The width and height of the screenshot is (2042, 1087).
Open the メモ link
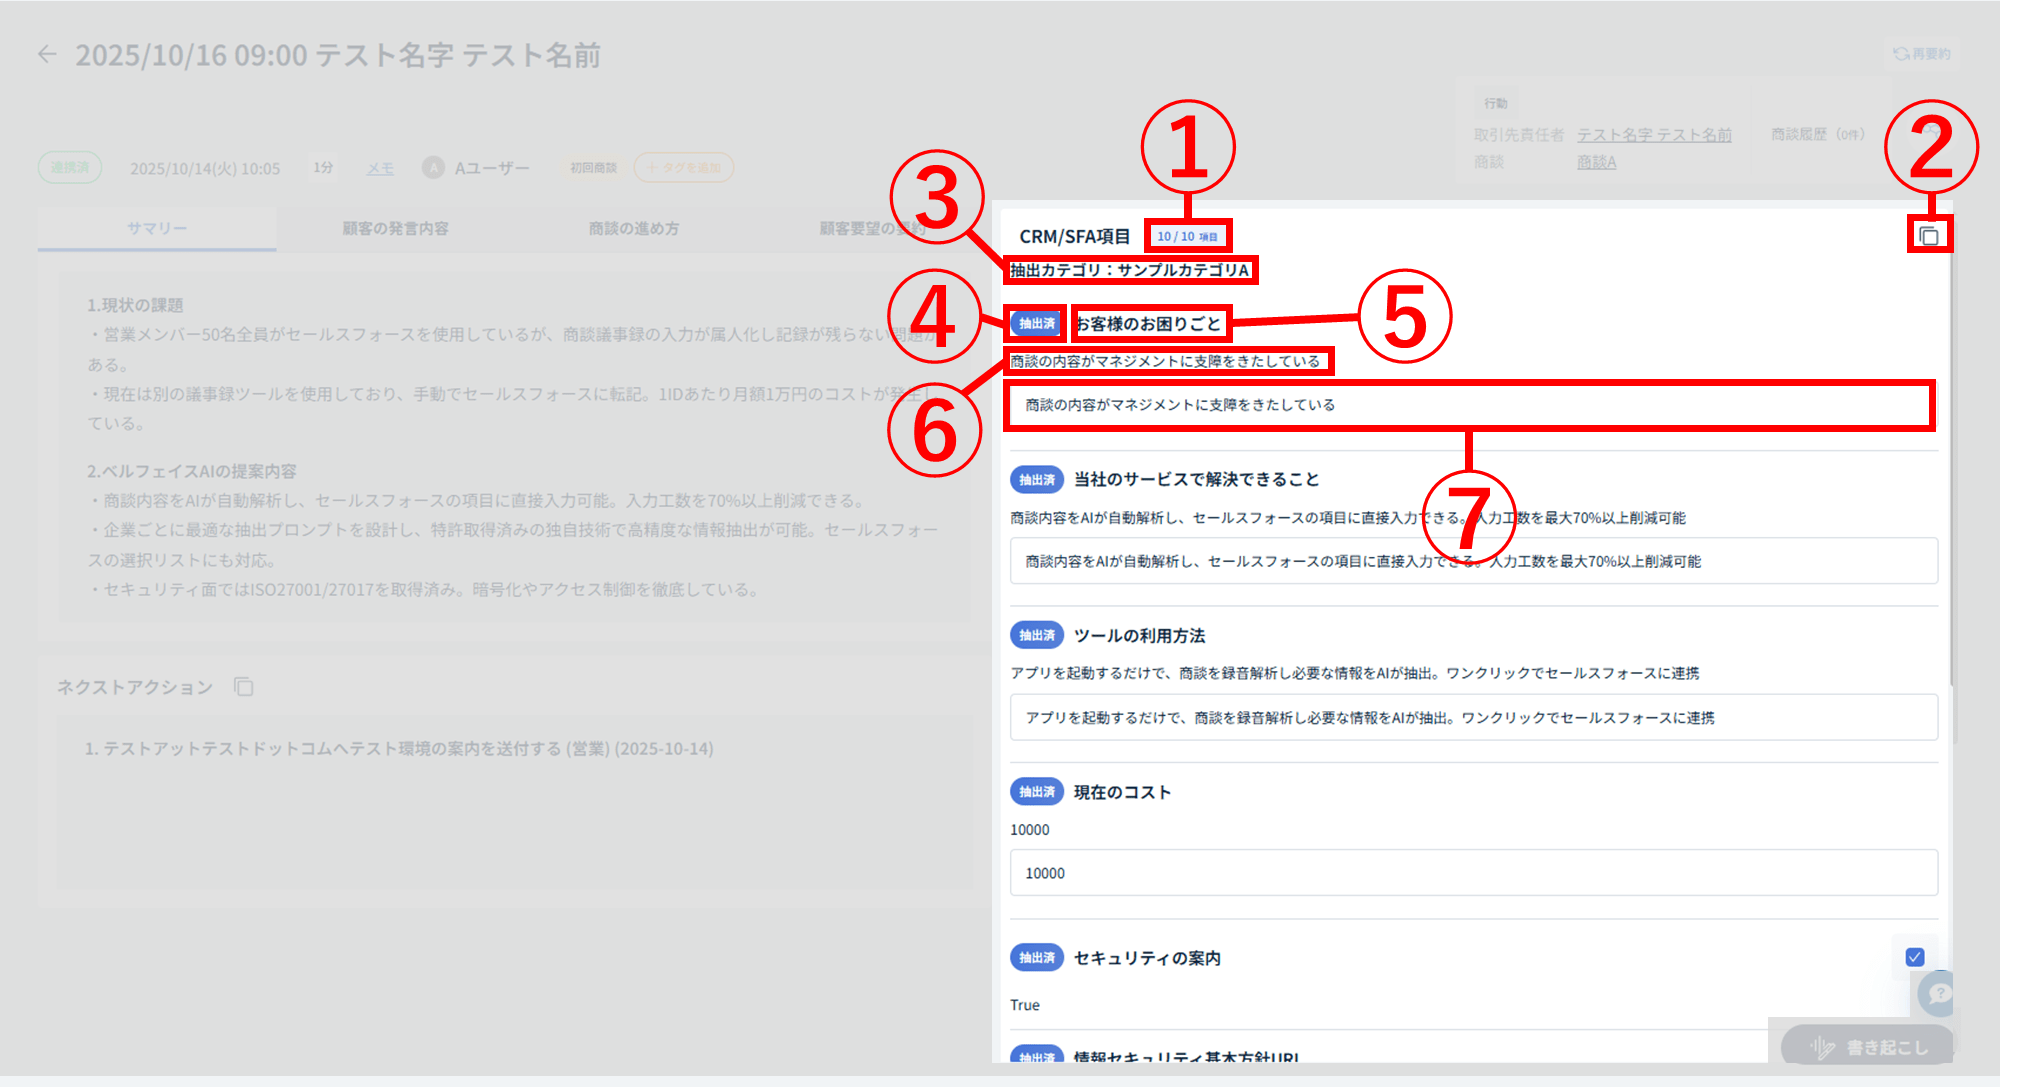[380, 168]
